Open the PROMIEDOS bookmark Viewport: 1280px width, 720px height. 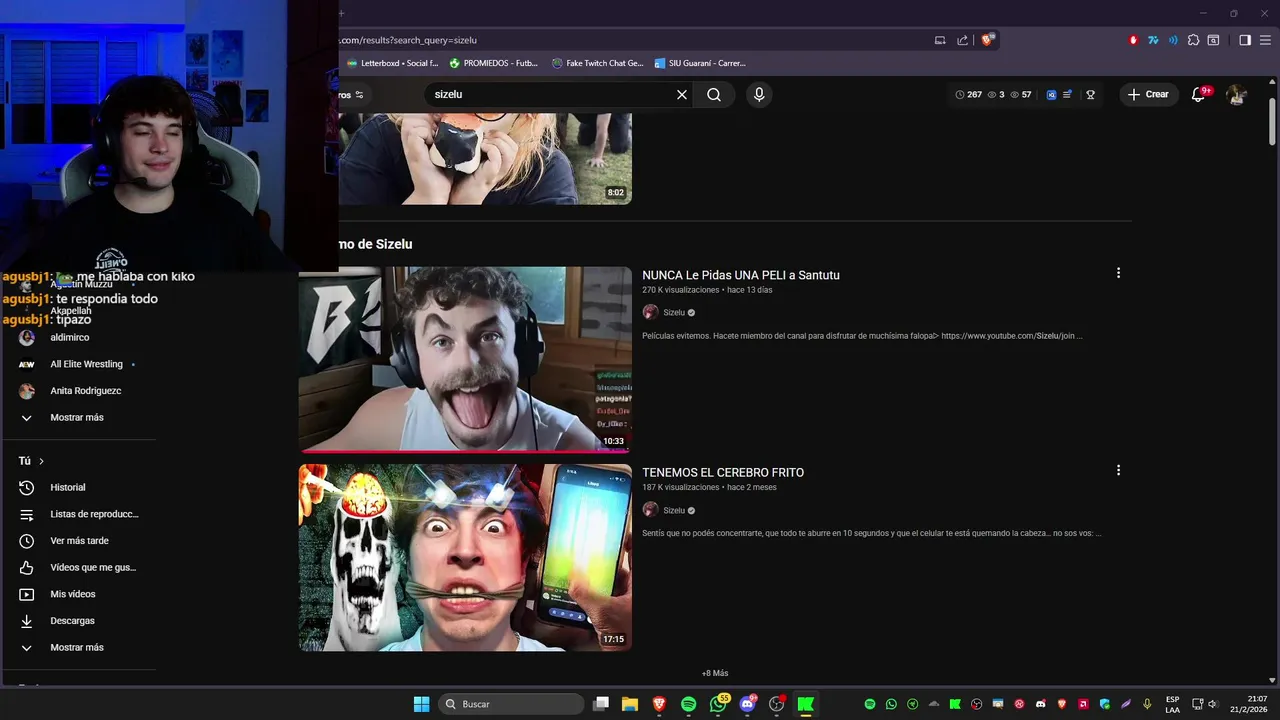(x=494, y=63)
